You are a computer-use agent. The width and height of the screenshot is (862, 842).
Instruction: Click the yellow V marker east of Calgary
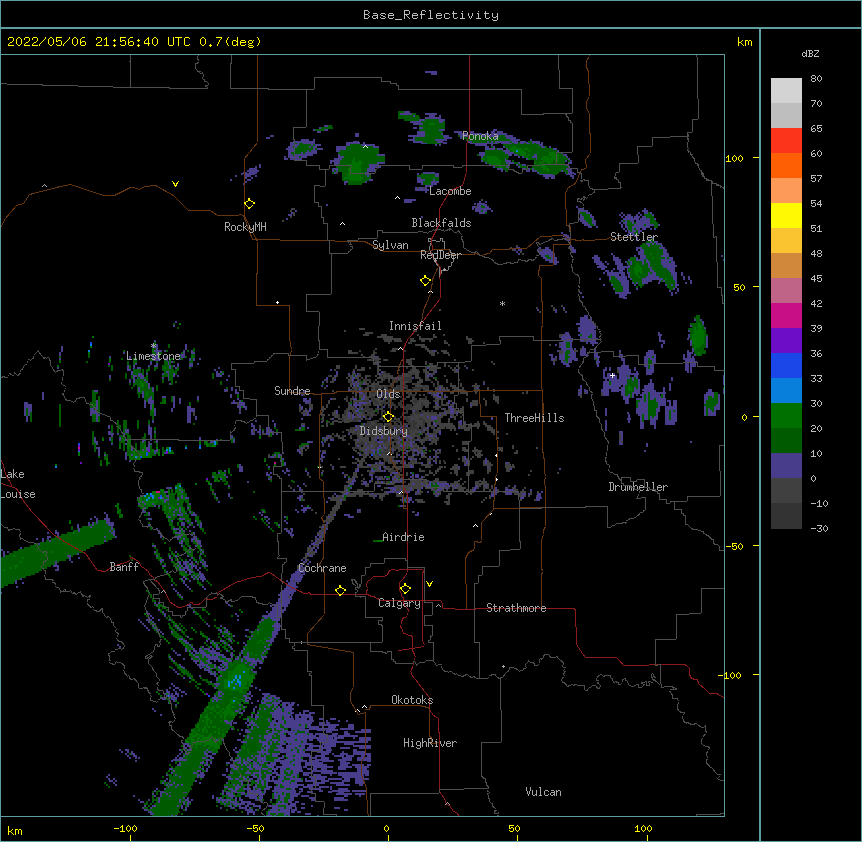click(x=429, y=584)
